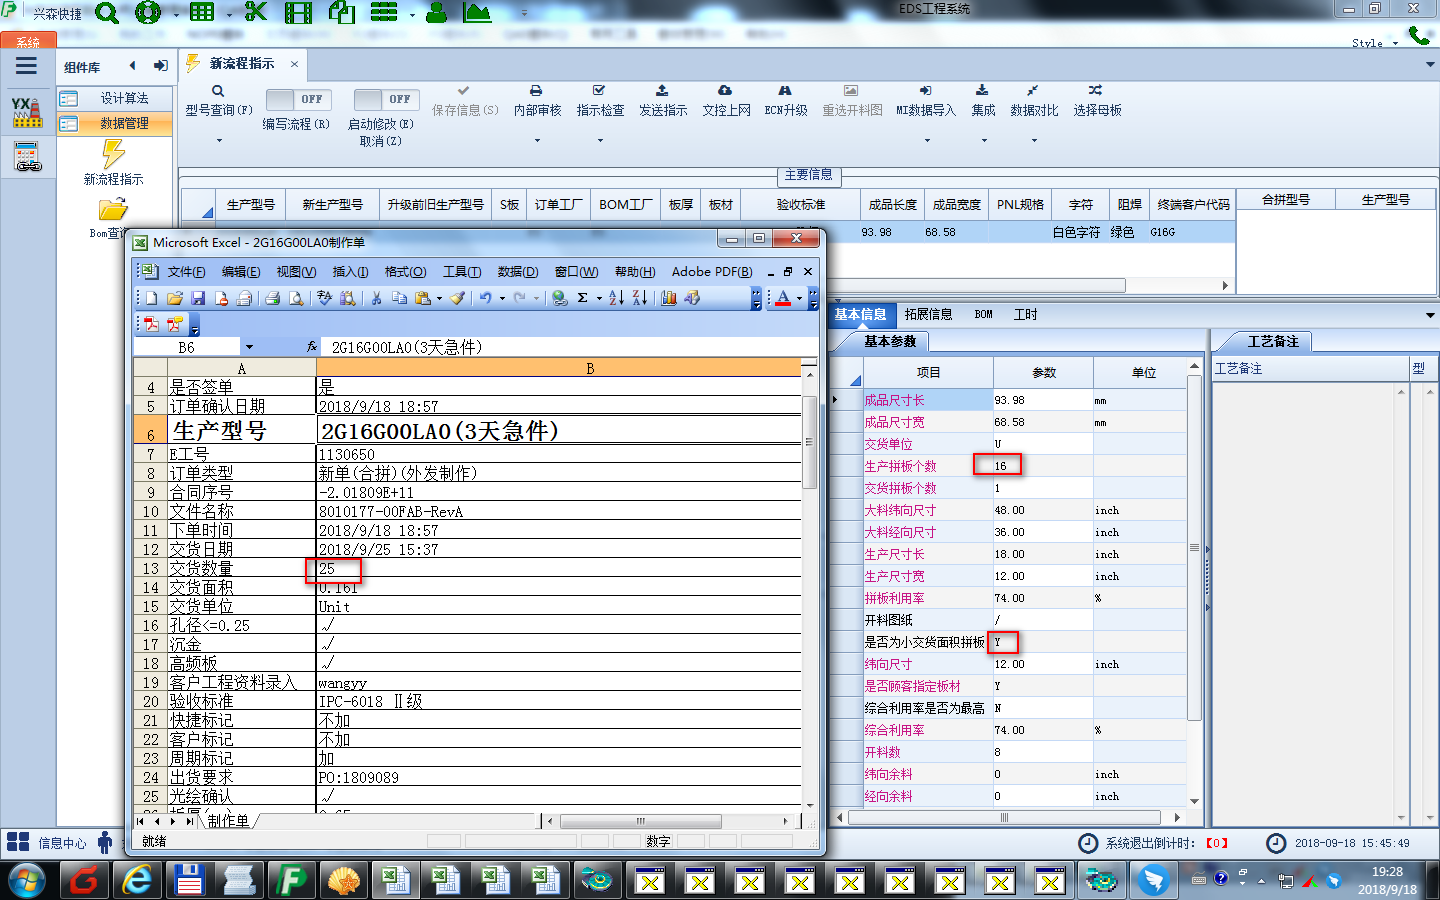Click the green person icon in top toolbar

[437, 13]
